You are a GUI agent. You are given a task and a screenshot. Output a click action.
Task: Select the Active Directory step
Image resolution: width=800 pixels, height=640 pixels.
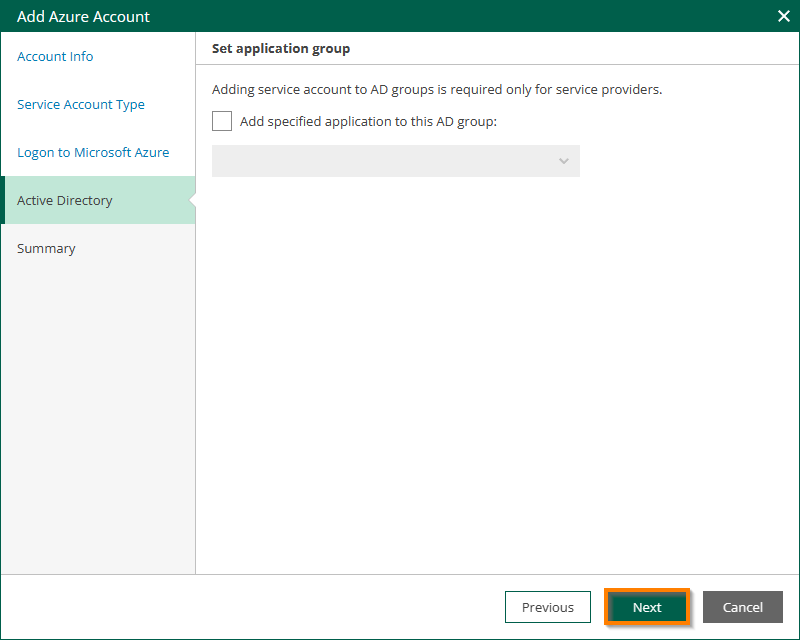65,201
